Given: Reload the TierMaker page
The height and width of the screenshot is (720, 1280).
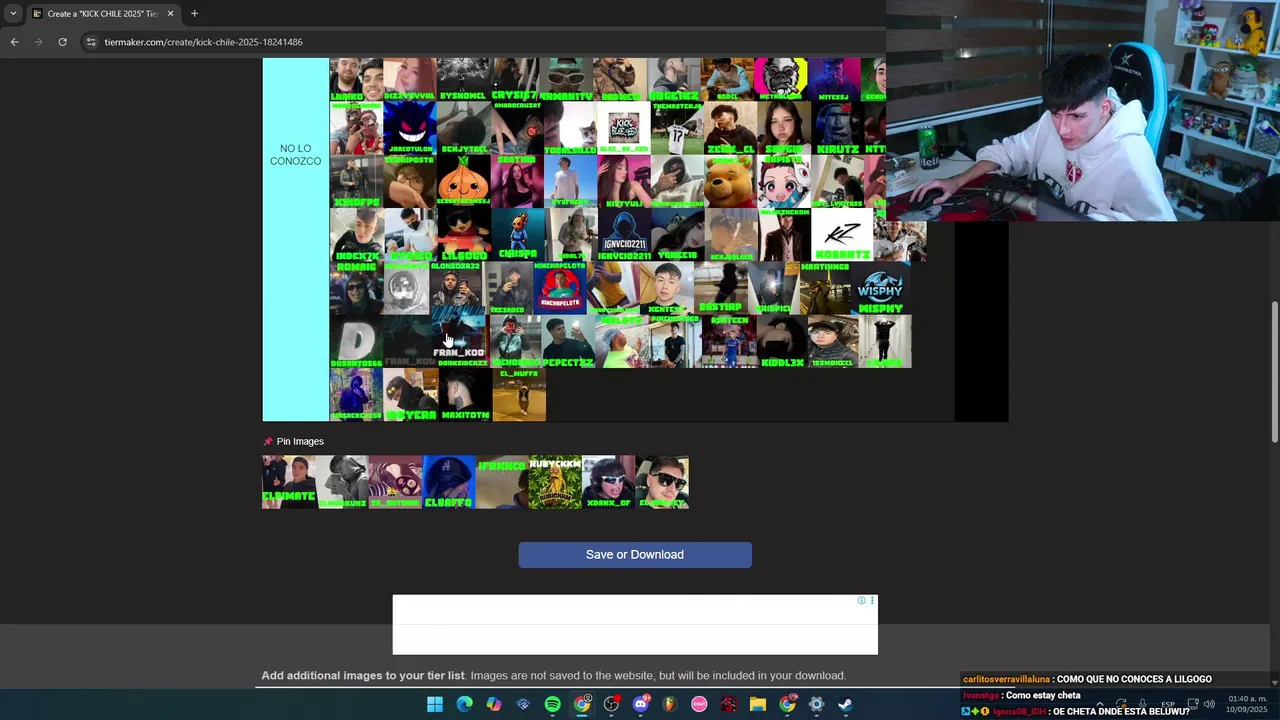Looking at the screenshot, I should click(62, 42).
